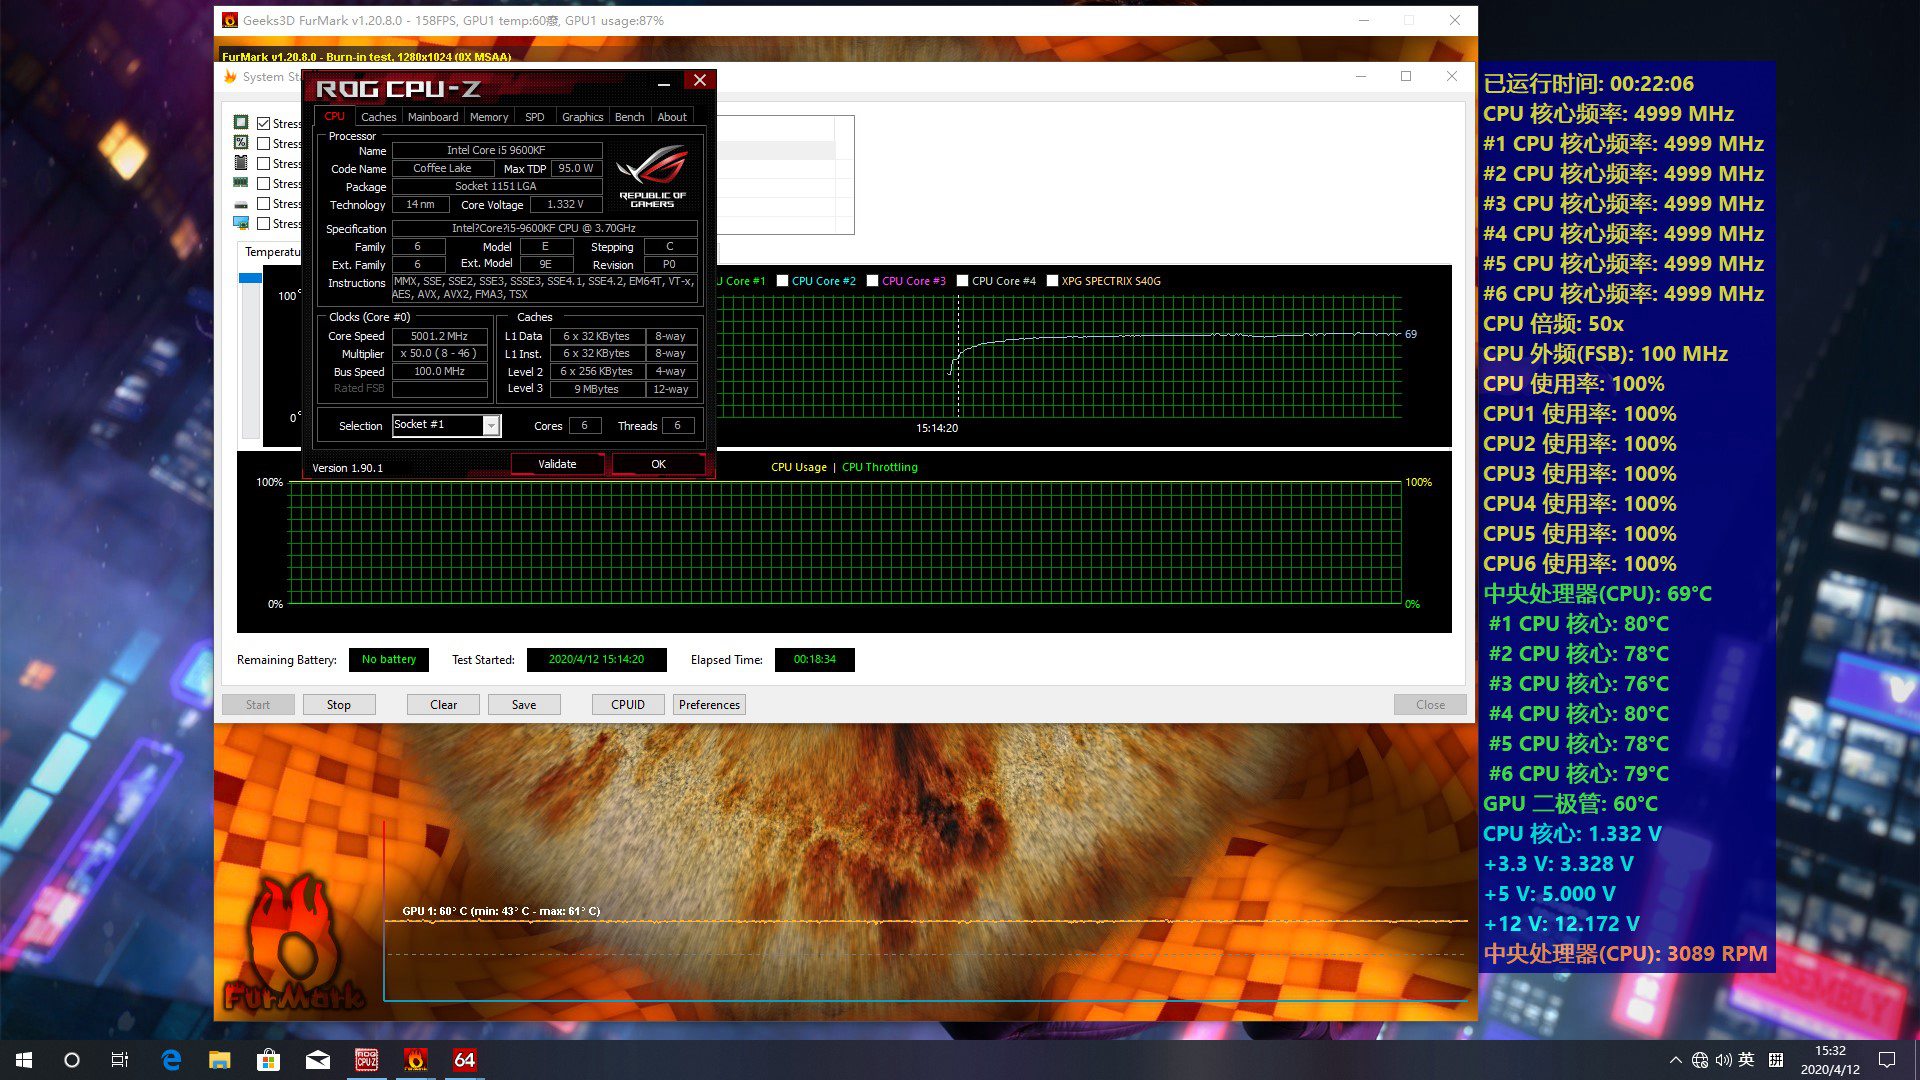Open the AIDA64 taskbar icon
The image size is (1920, 1080).
465,1060
